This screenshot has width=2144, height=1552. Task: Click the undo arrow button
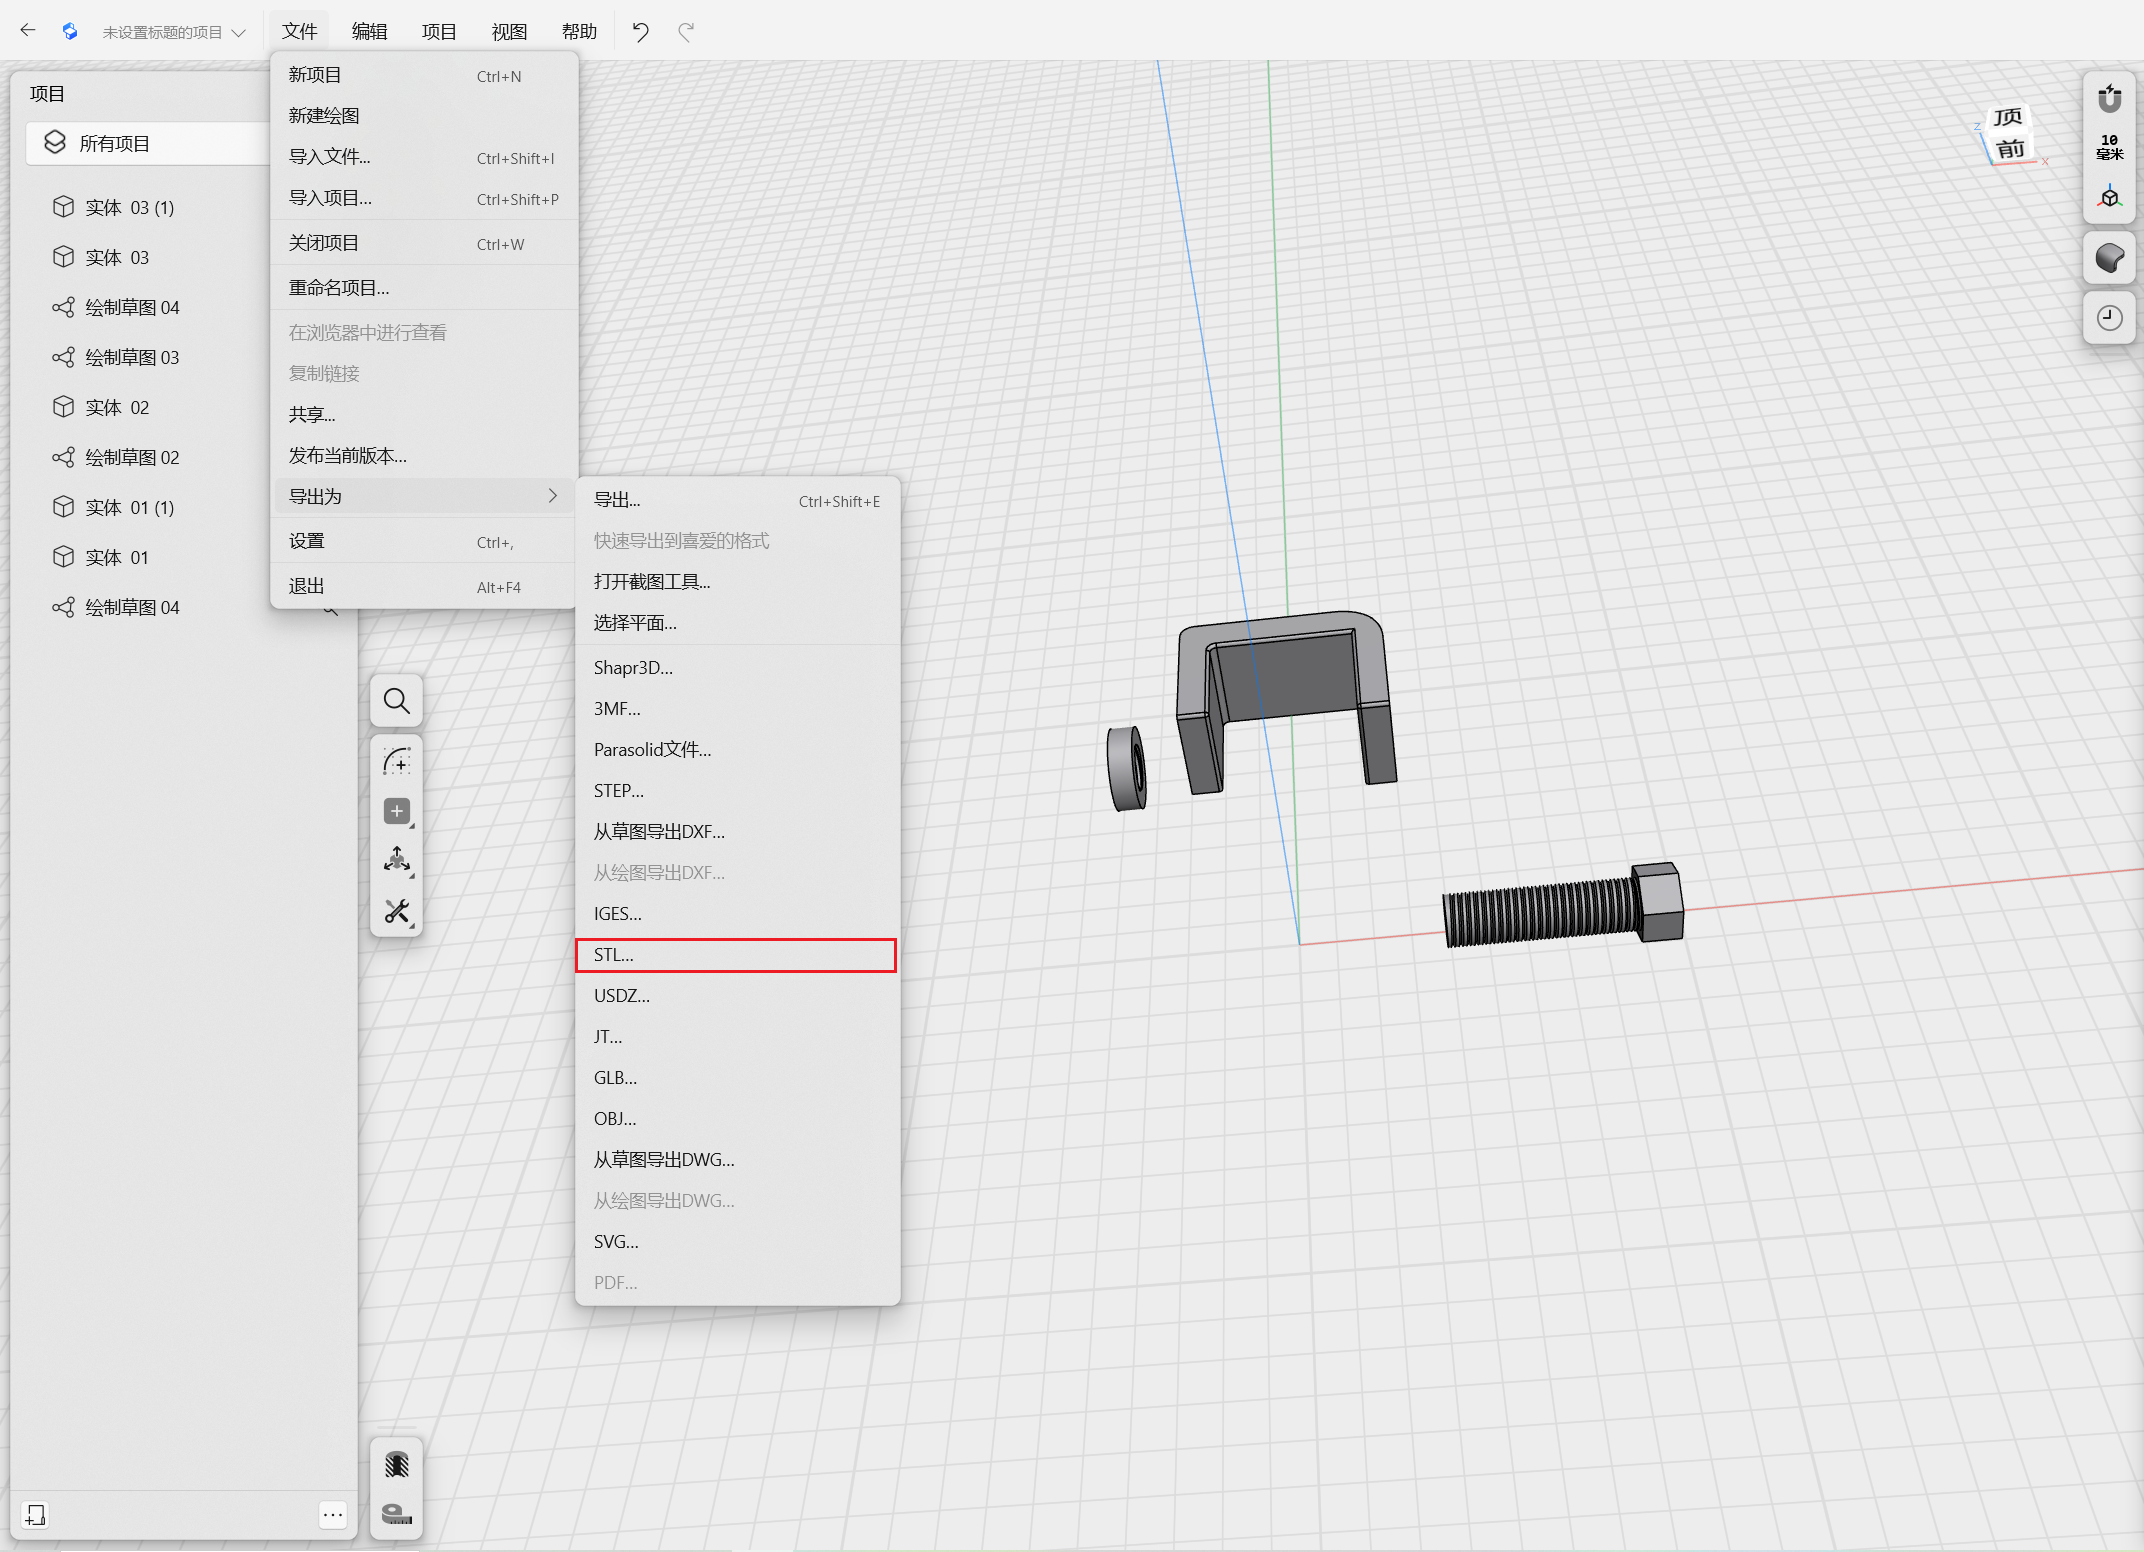[x=641, y=32]
